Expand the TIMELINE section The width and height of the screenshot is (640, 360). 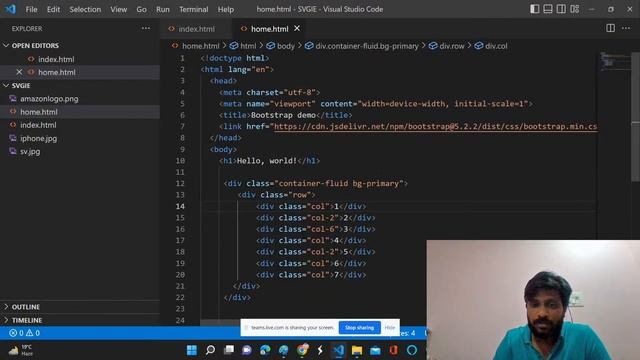(27, 320)
